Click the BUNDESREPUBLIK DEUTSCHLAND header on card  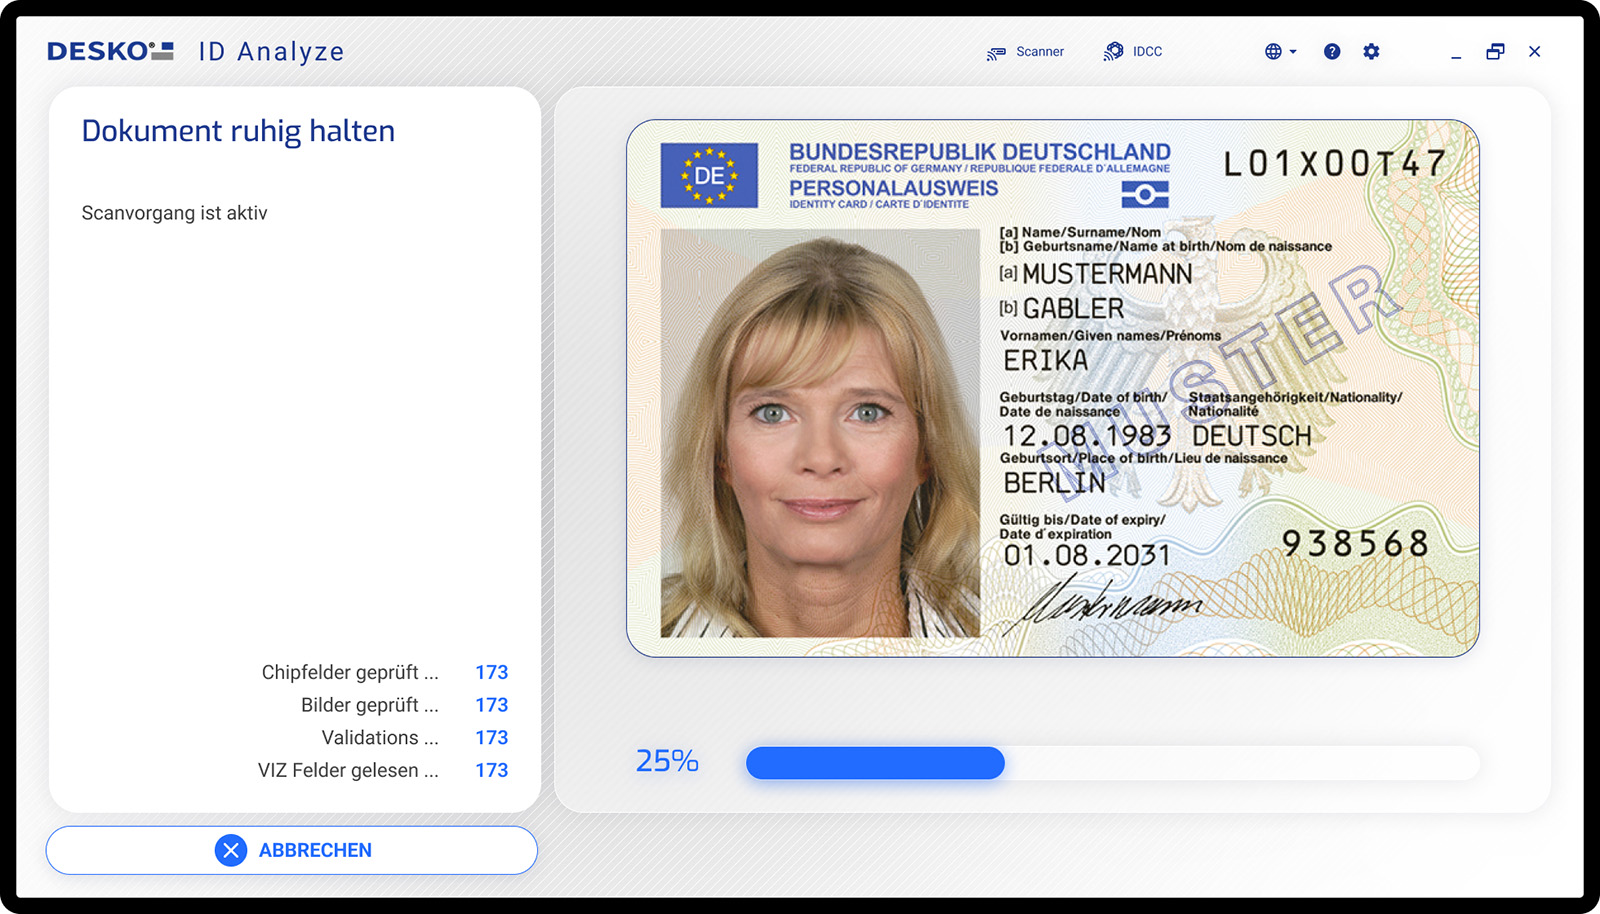979,152
